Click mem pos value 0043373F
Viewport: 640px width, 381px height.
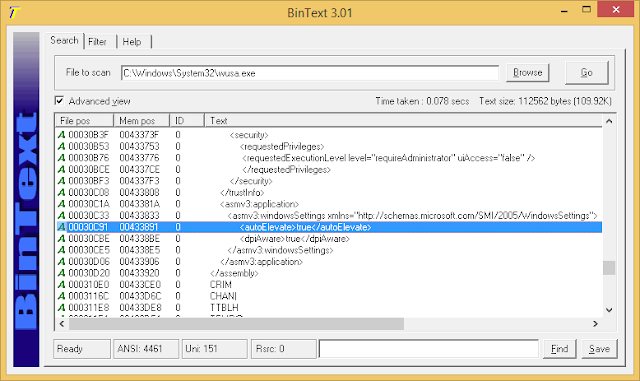point(139,135)
